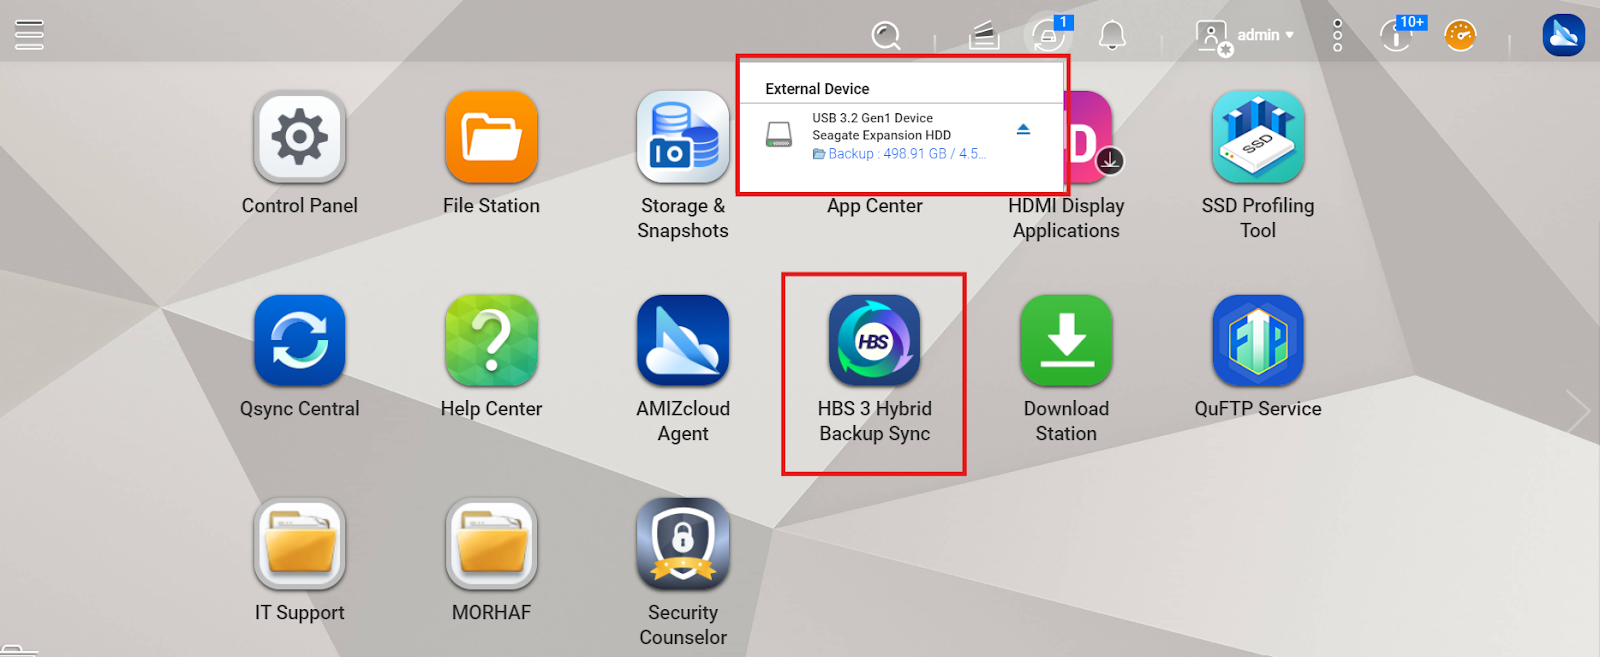Click the AMIZcloud icon in top bar
This screenshot has height=657, width=1600.
coord(1563,35)
